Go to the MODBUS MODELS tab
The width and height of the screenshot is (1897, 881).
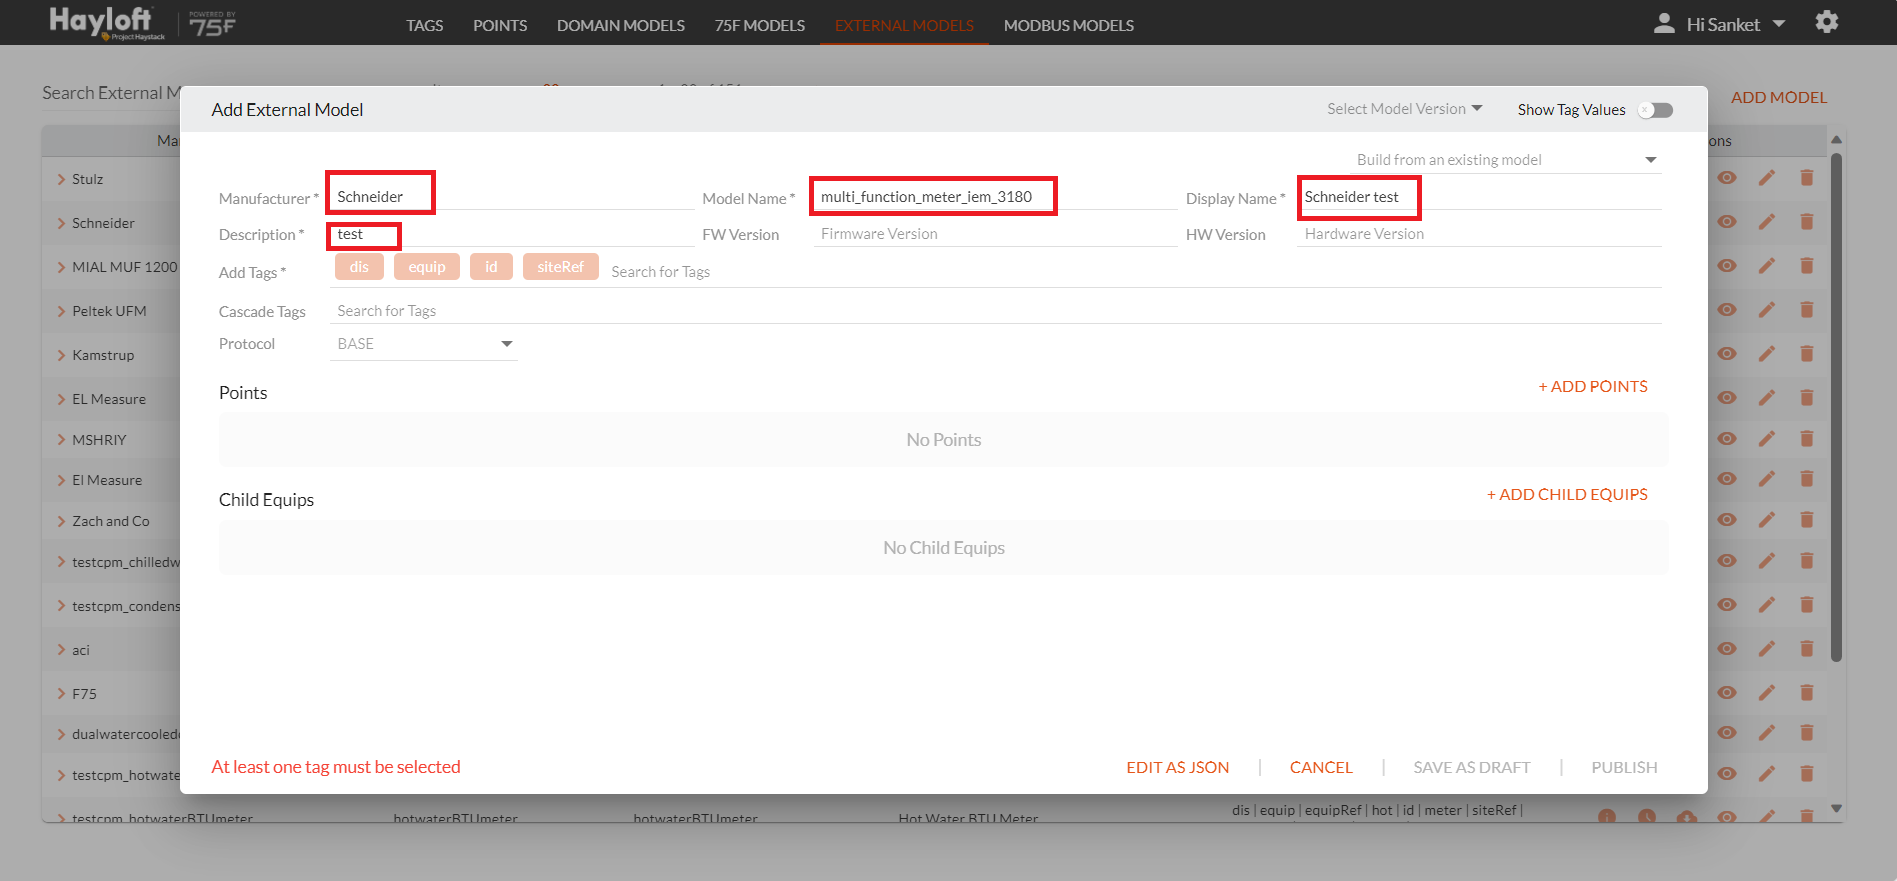(x=1069, y=25)
